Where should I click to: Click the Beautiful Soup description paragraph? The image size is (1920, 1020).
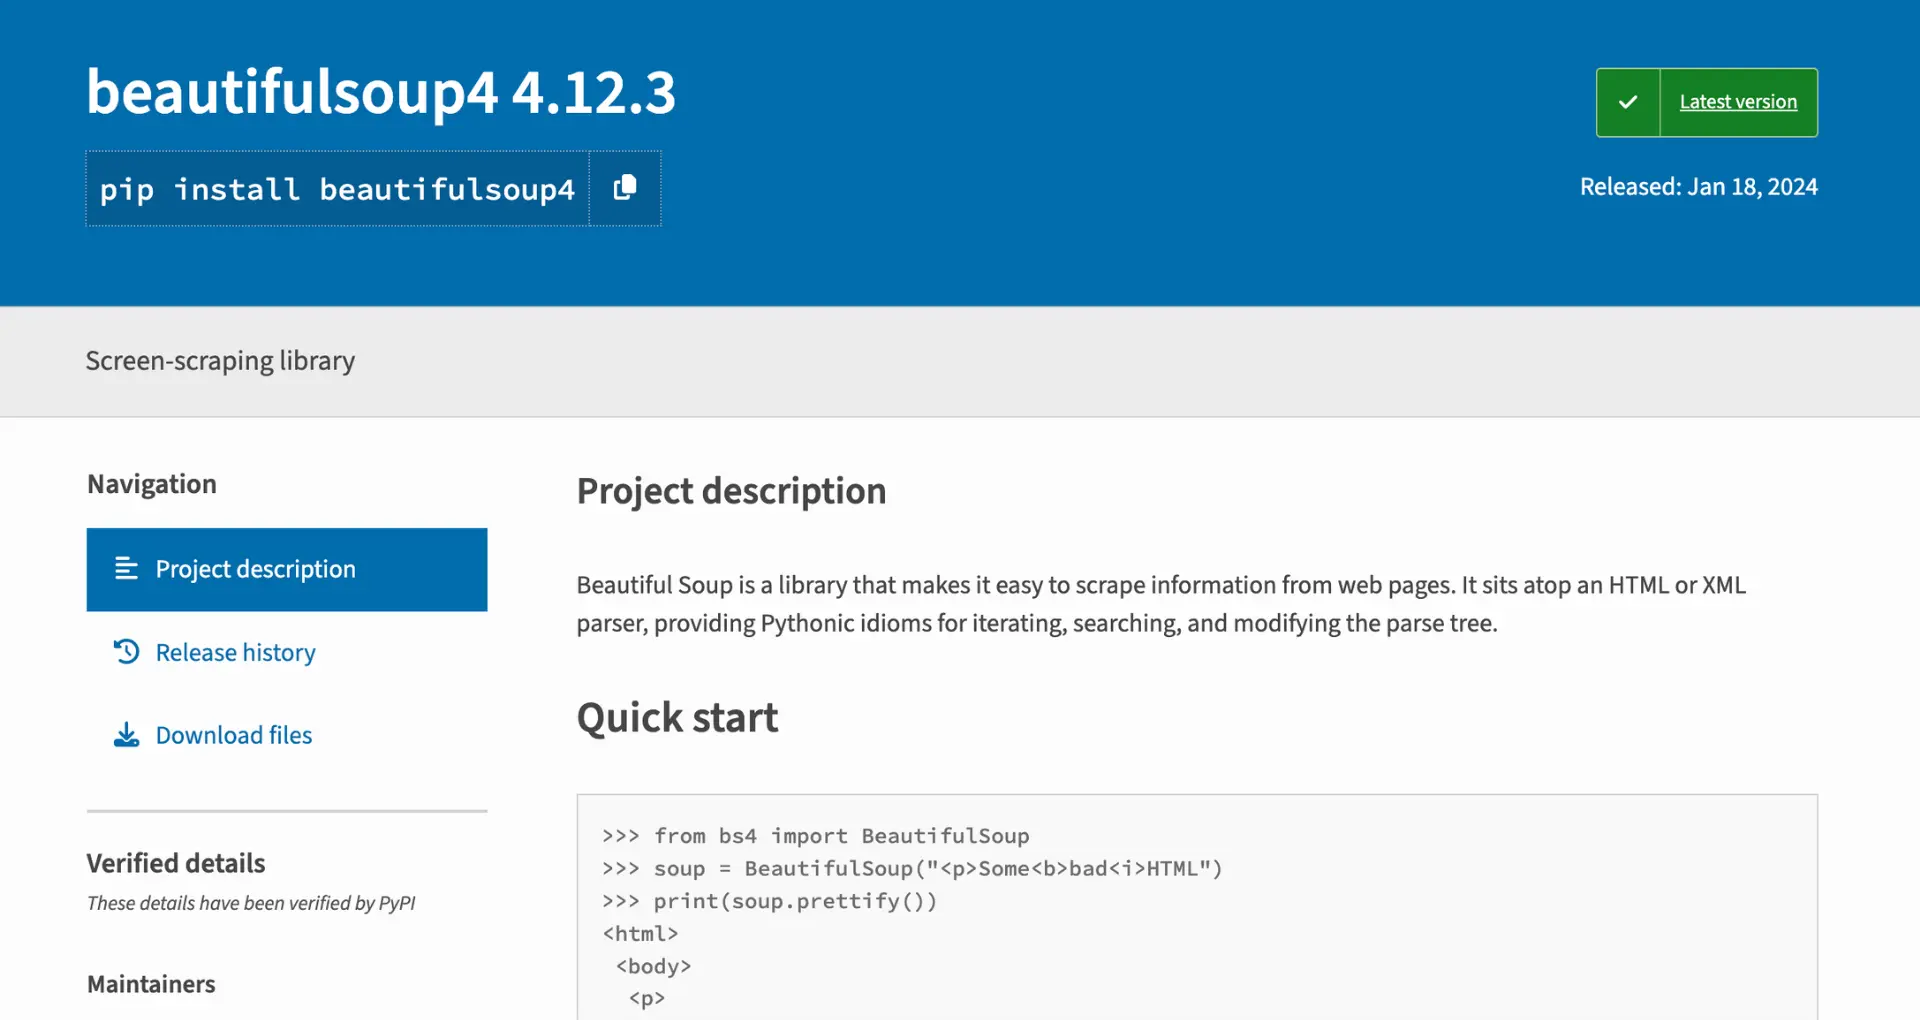coord(1161,604)
